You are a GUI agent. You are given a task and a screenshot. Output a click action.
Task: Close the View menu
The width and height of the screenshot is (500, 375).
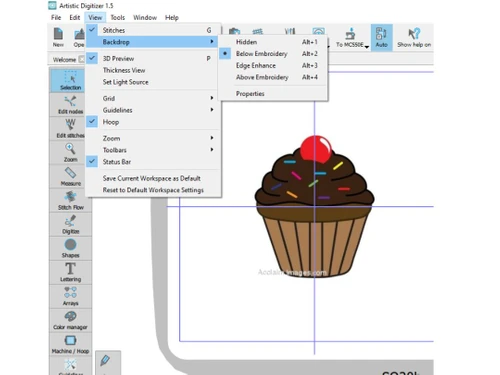tap(95, 17)
